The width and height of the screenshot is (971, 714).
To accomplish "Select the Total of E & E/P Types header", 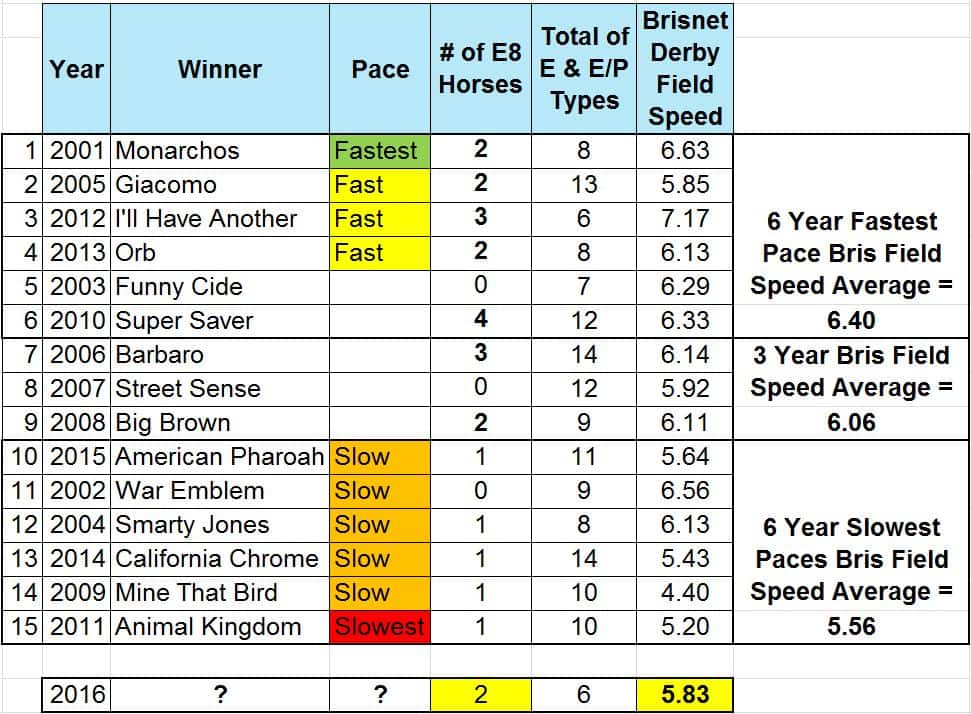I will [584, 69].
